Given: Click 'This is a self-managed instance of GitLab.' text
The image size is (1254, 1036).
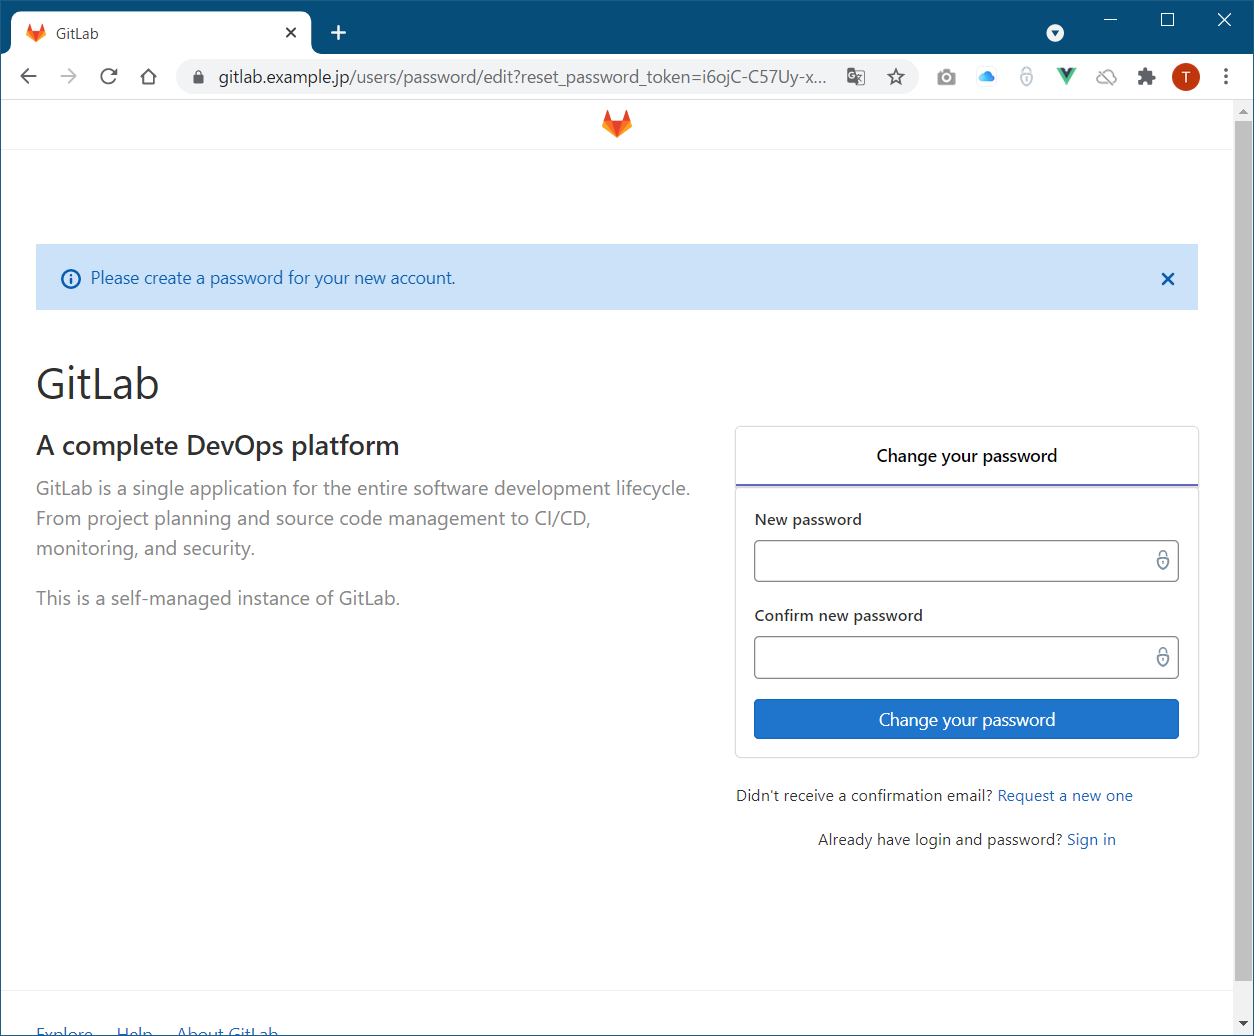Looking at the screenshot, I should 218,599.
